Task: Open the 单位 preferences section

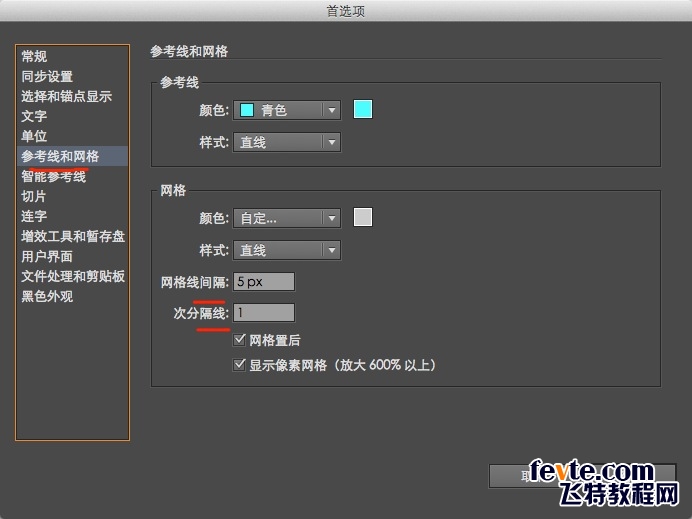Action: tap(35, 137)
